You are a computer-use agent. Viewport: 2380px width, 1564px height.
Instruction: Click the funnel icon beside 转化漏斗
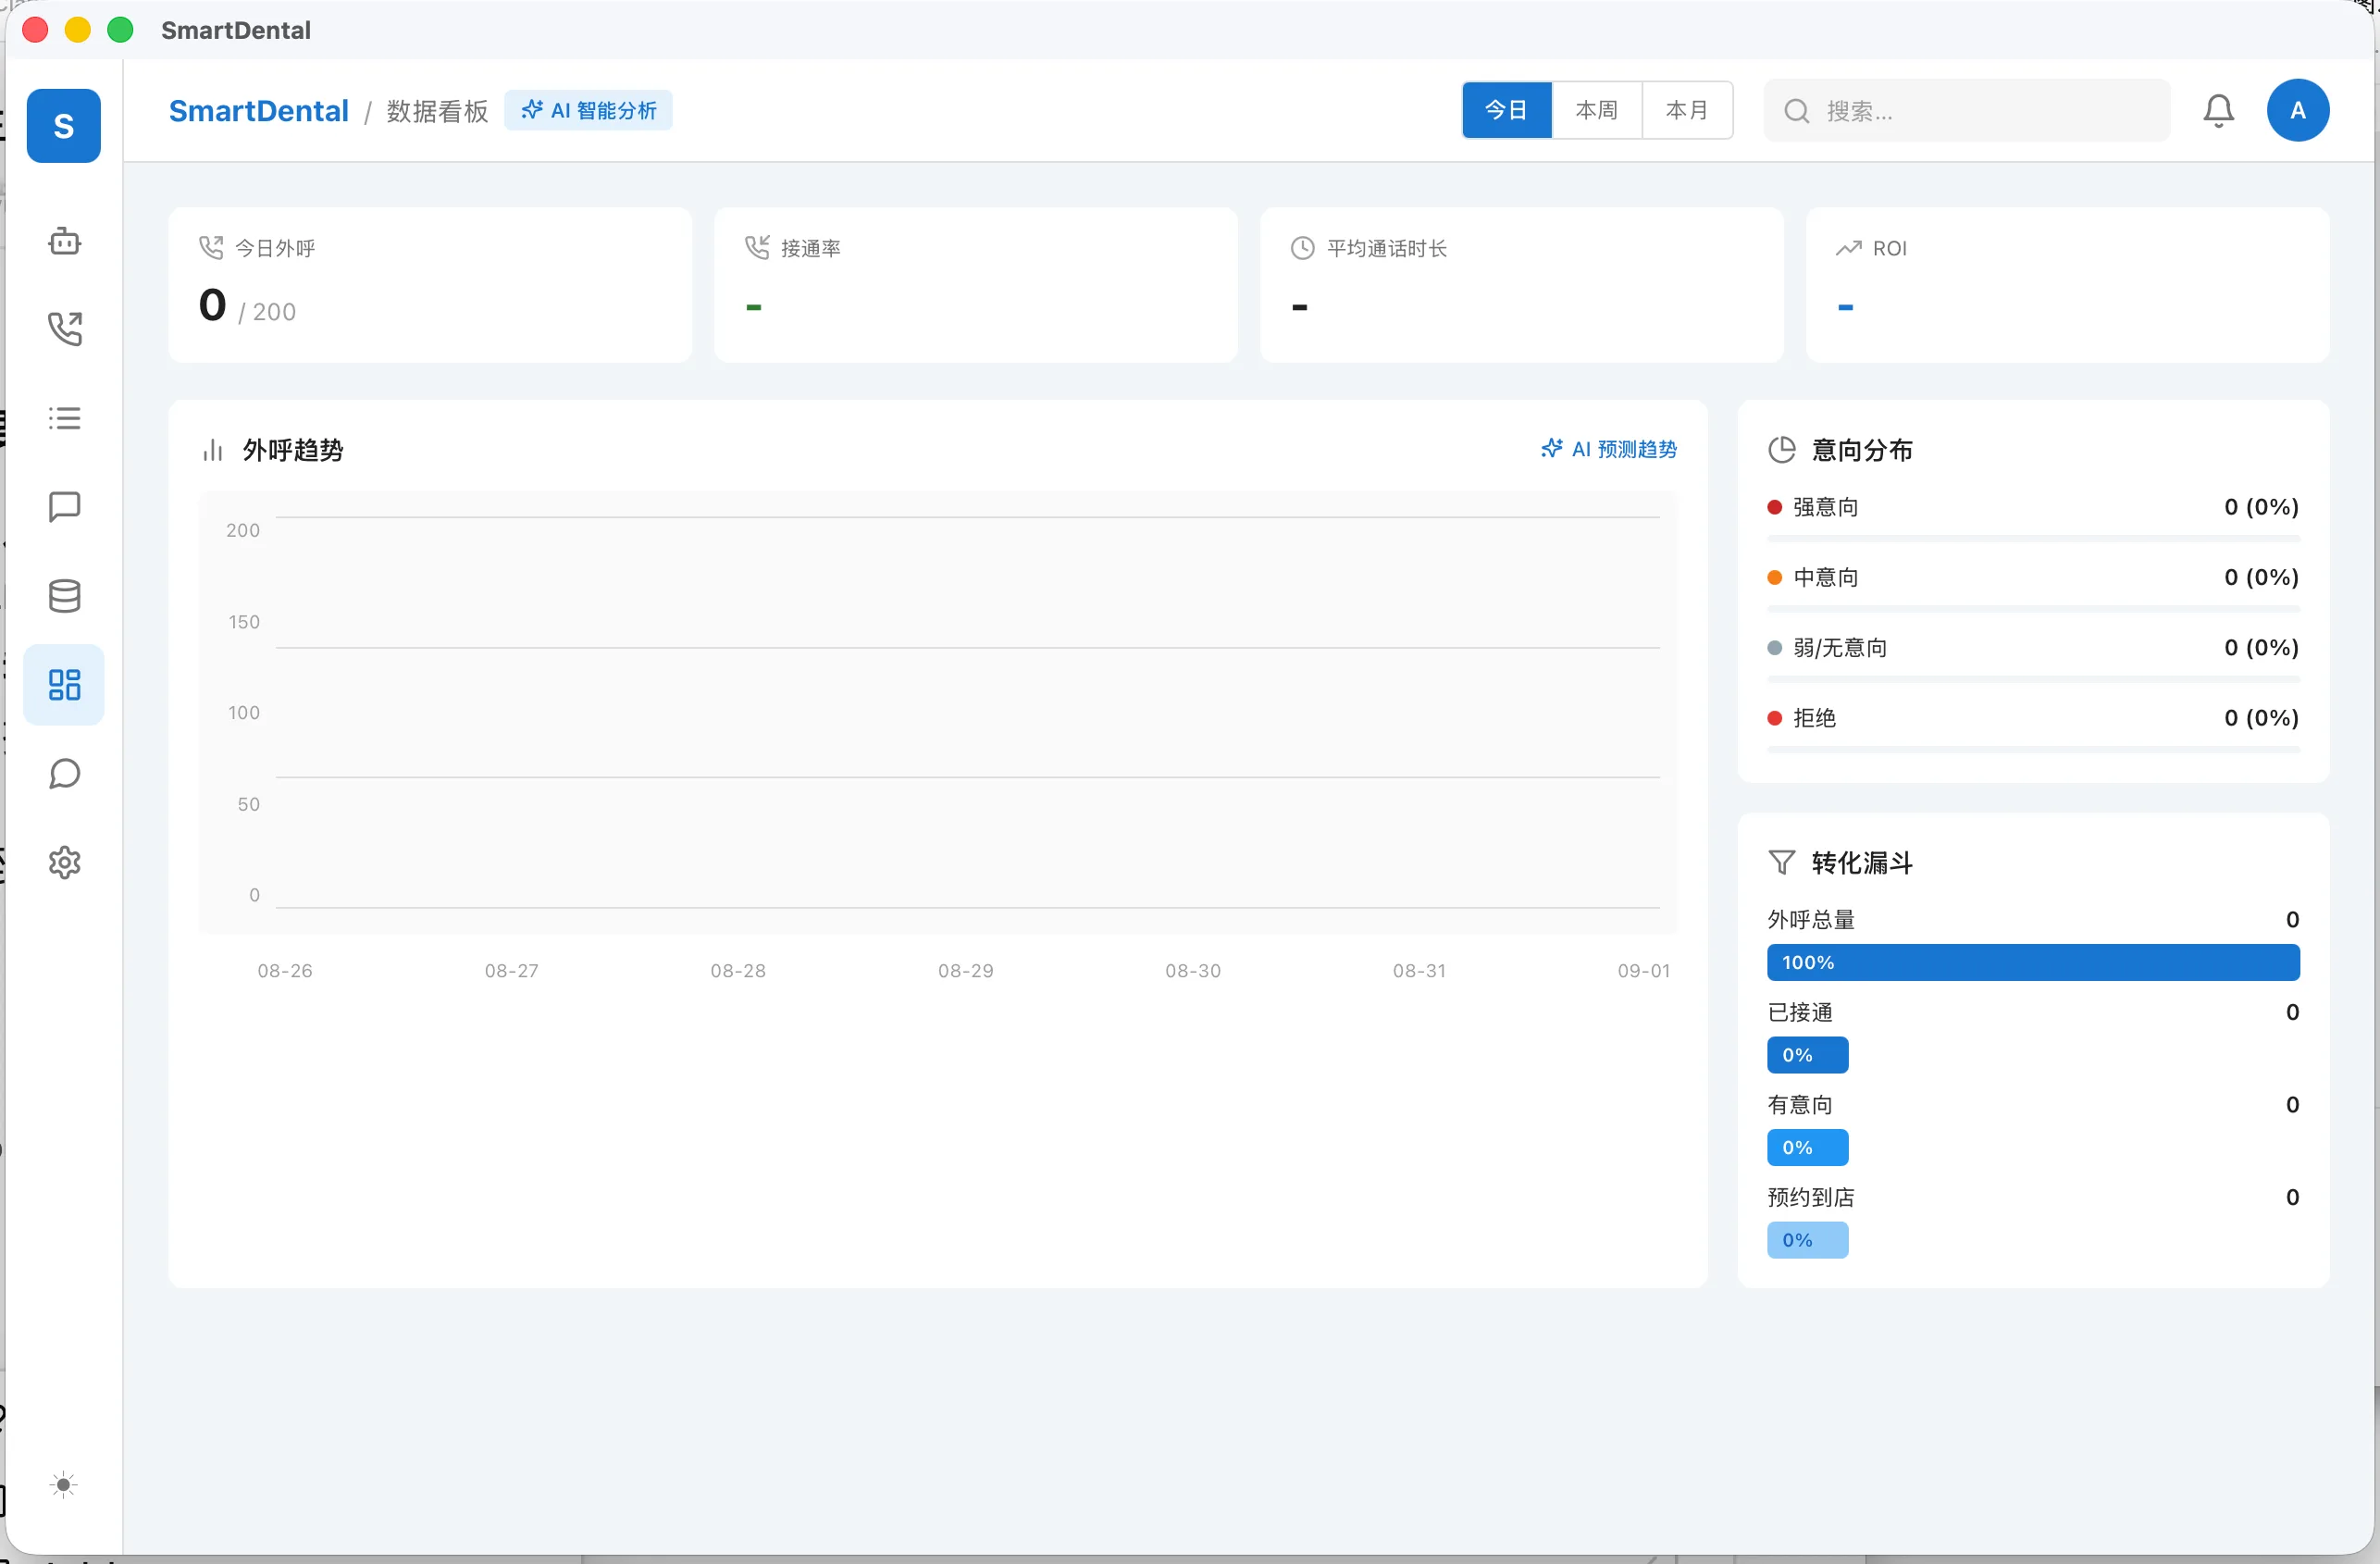click(1781, 862)
